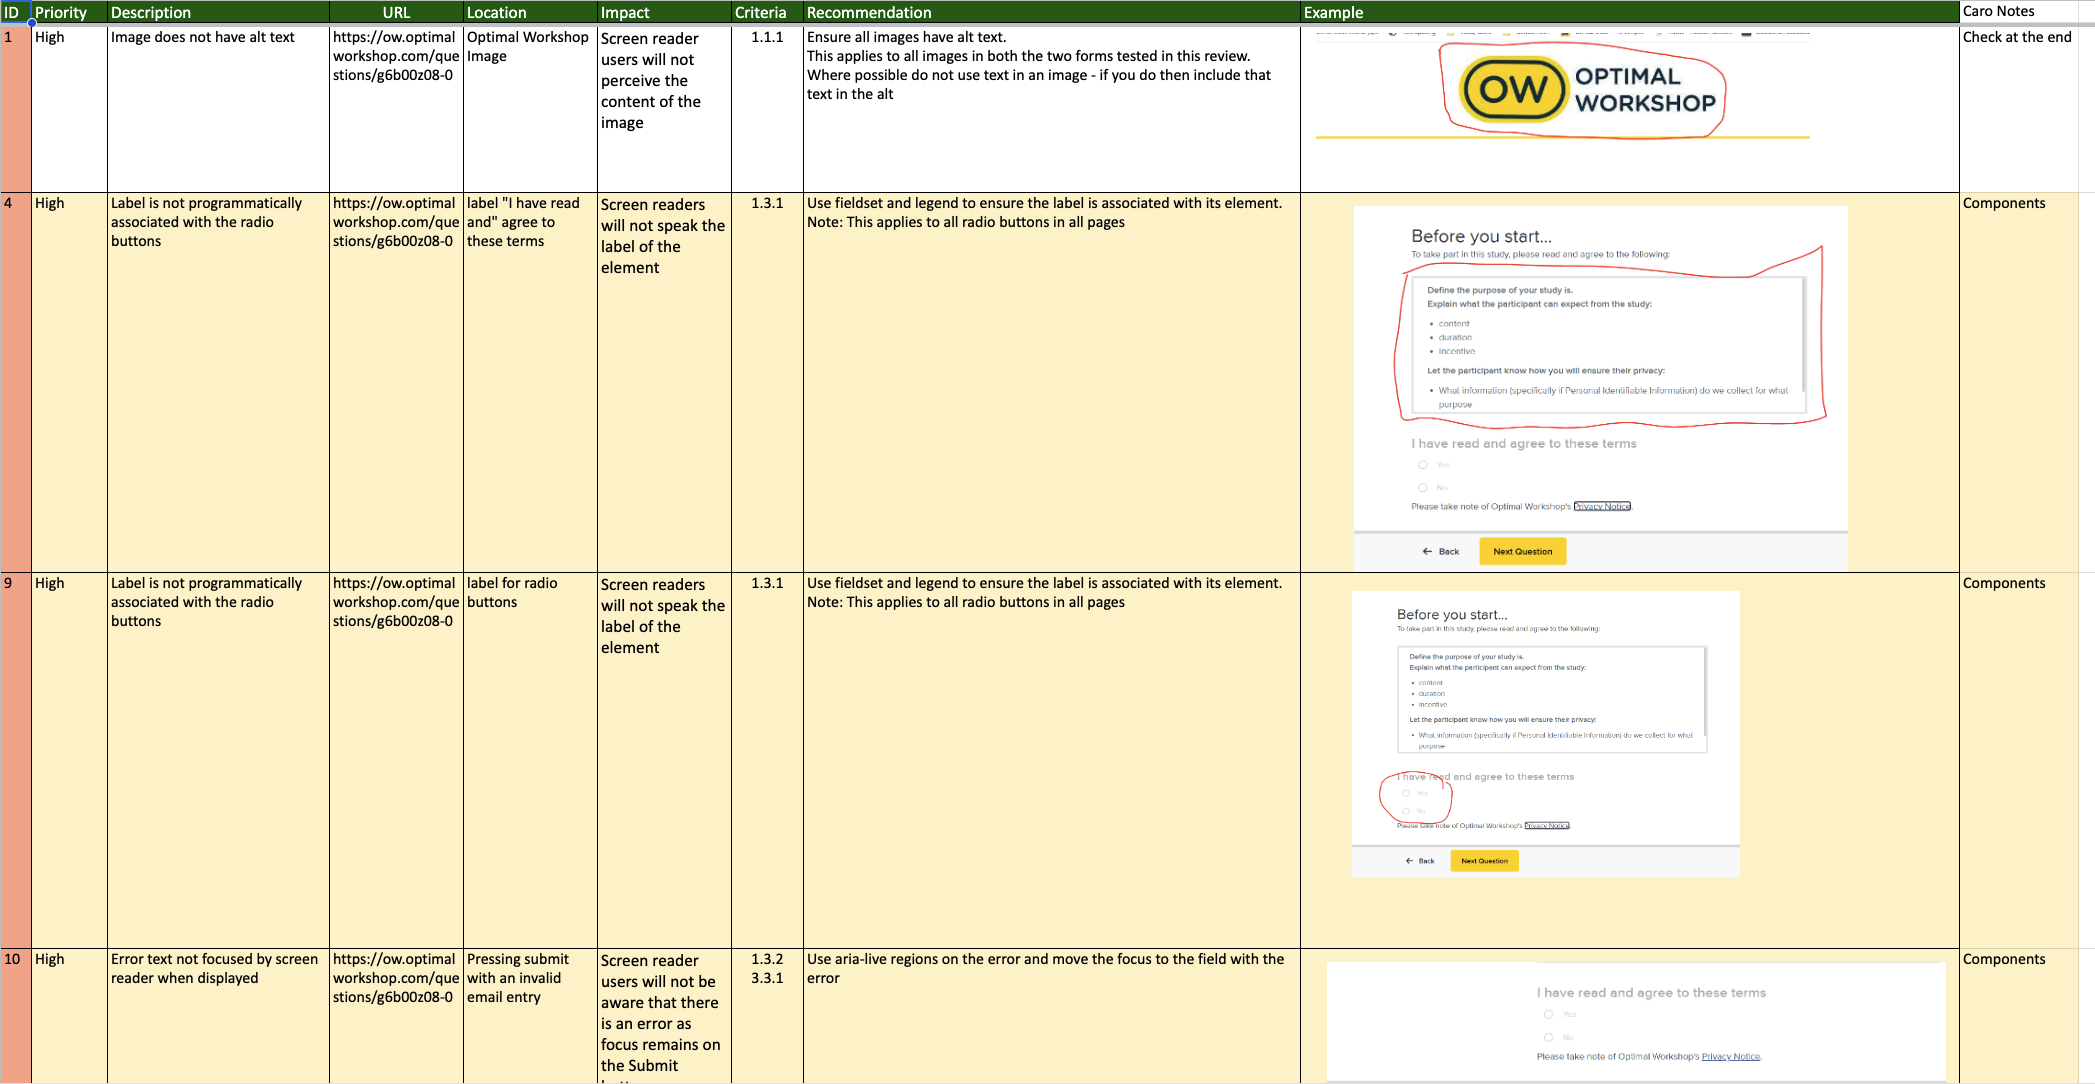Screen dimensions: 2095x1084
Task: Click the URL cell in row ID 4
Action: 396,382
